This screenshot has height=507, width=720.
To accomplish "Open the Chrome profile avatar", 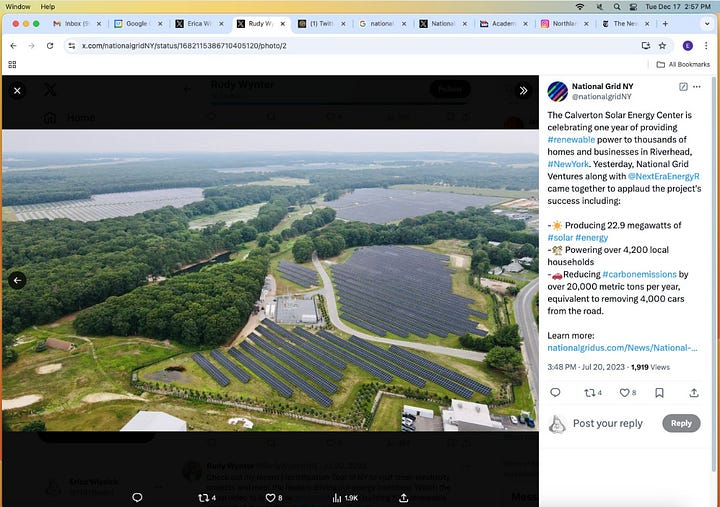I will pos(687,45).
